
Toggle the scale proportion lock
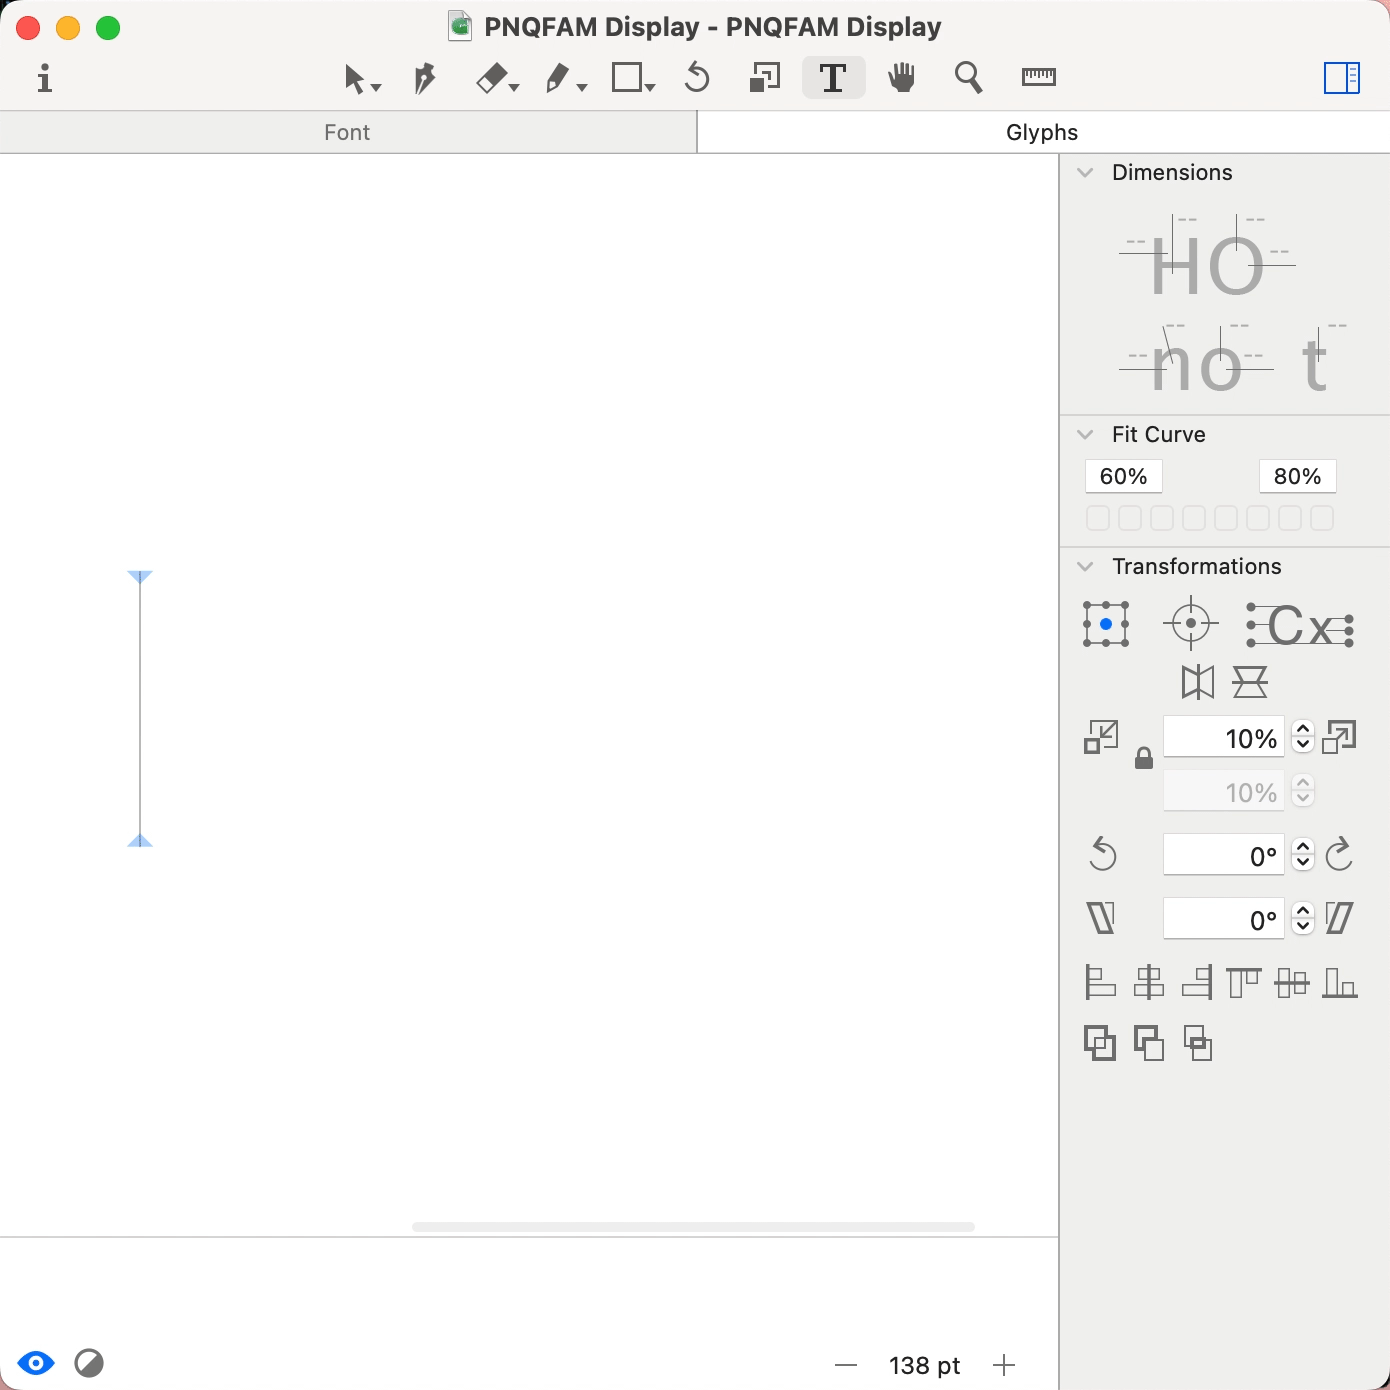(1144, 759)
